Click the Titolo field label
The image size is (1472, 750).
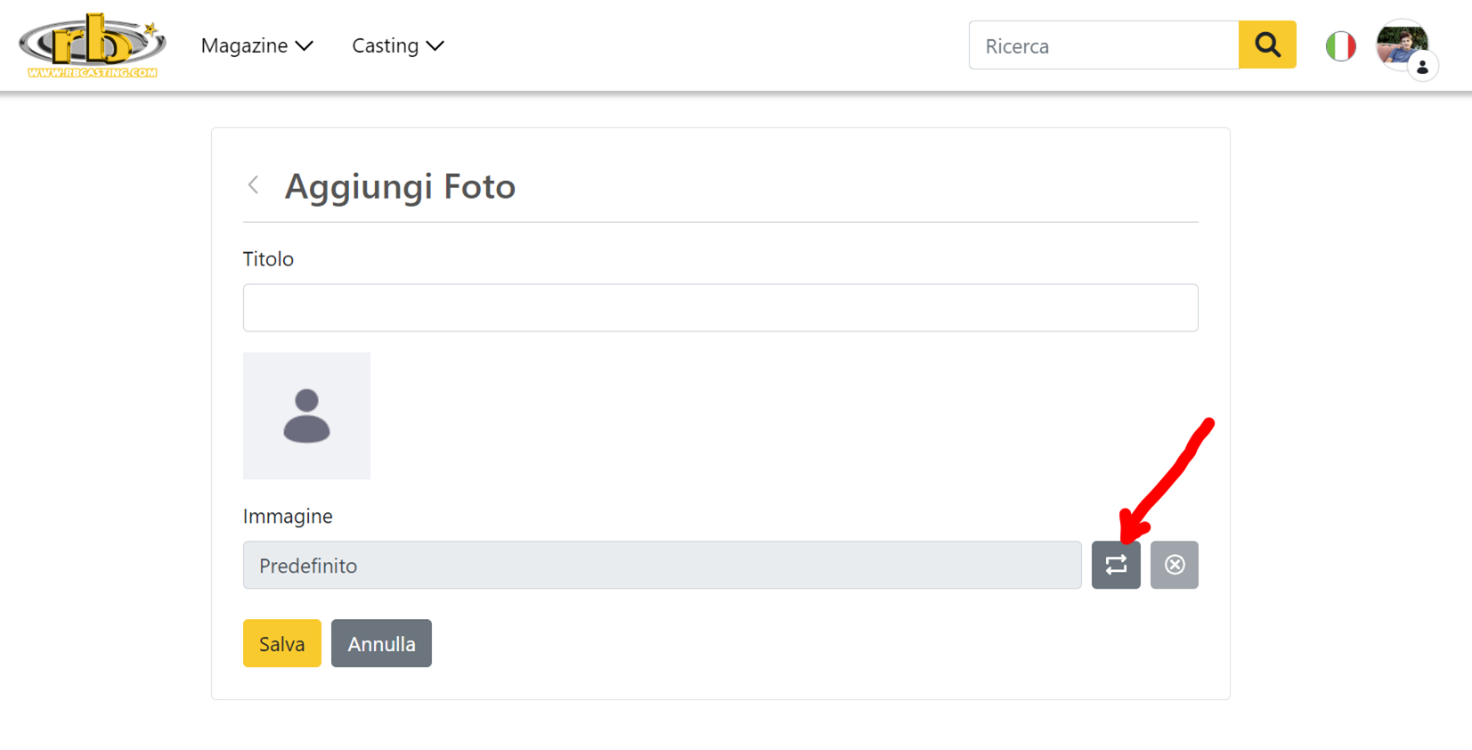click(268, 259)
